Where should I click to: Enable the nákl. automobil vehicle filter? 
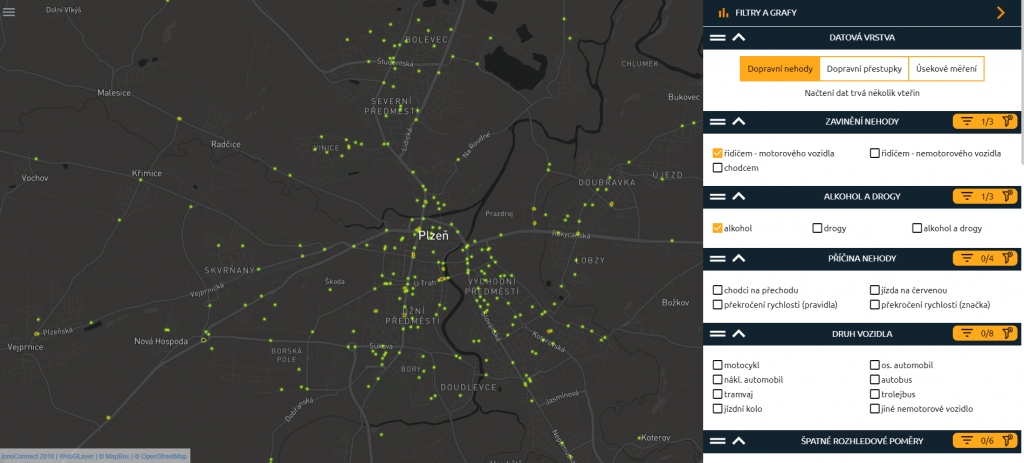(x=718, y=379)
